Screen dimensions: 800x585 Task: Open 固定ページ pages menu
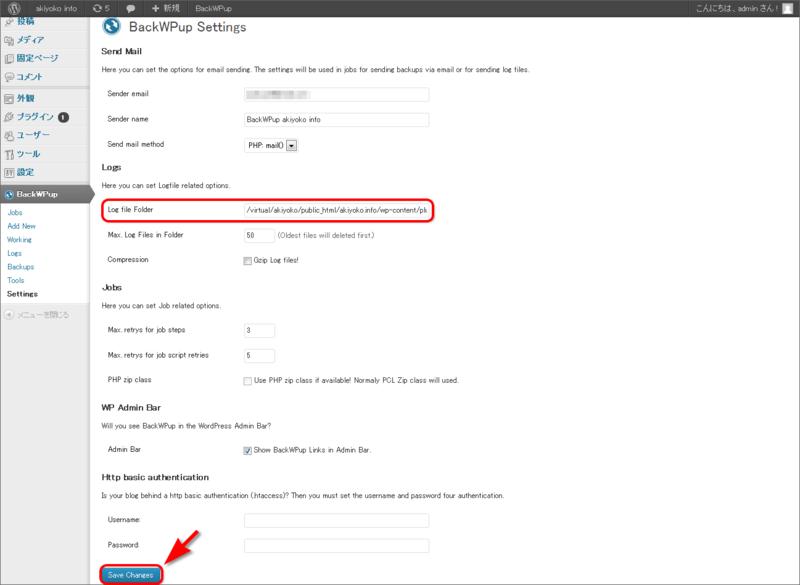[37, 58]
